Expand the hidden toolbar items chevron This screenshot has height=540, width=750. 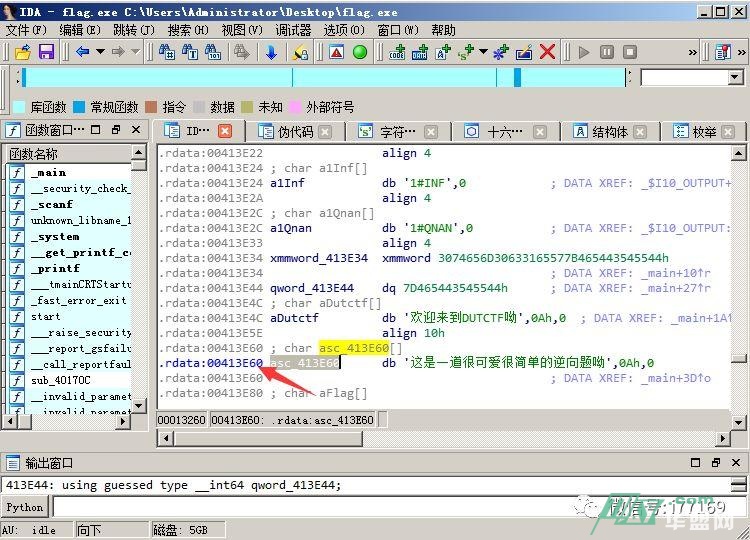(x=693, y=52)
